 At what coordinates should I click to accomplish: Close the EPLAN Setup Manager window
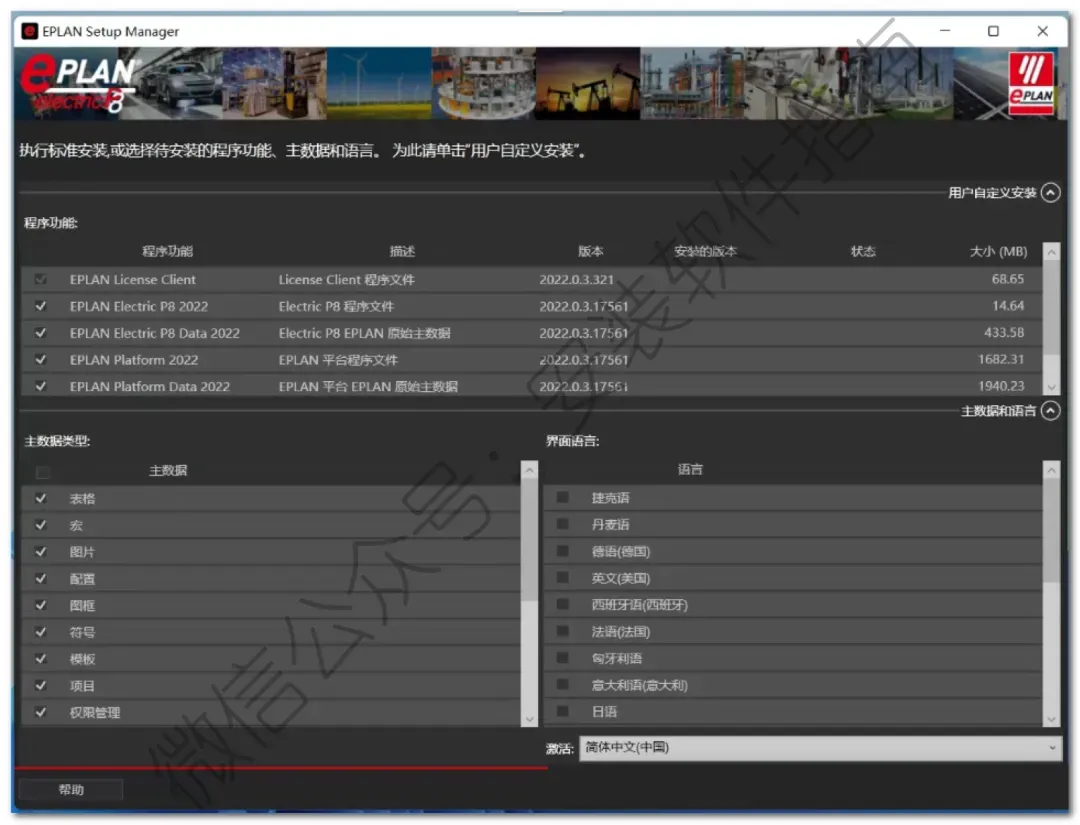1042,31
